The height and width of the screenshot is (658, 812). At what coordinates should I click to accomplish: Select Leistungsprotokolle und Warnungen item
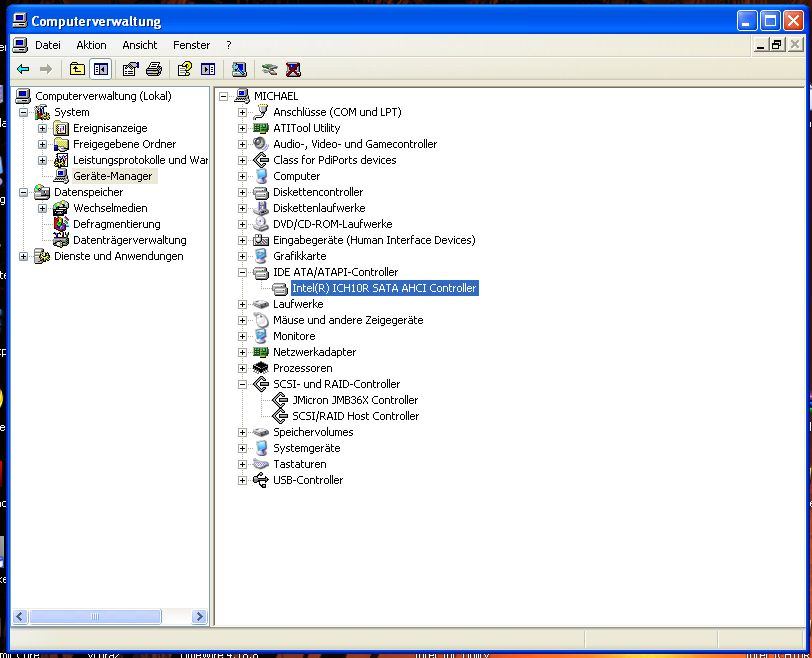(x=140, y=160)
